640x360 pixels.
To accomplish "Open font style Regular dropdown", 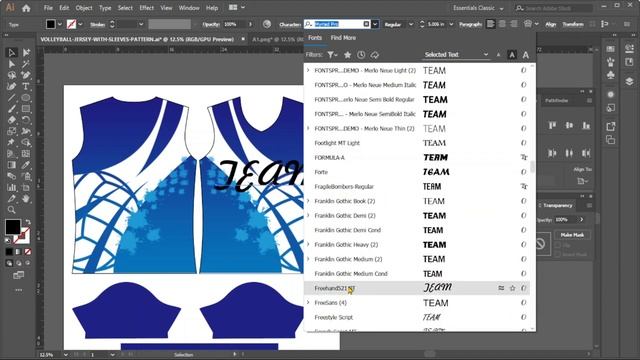I will pyautogui.click(x=411, y=24).
